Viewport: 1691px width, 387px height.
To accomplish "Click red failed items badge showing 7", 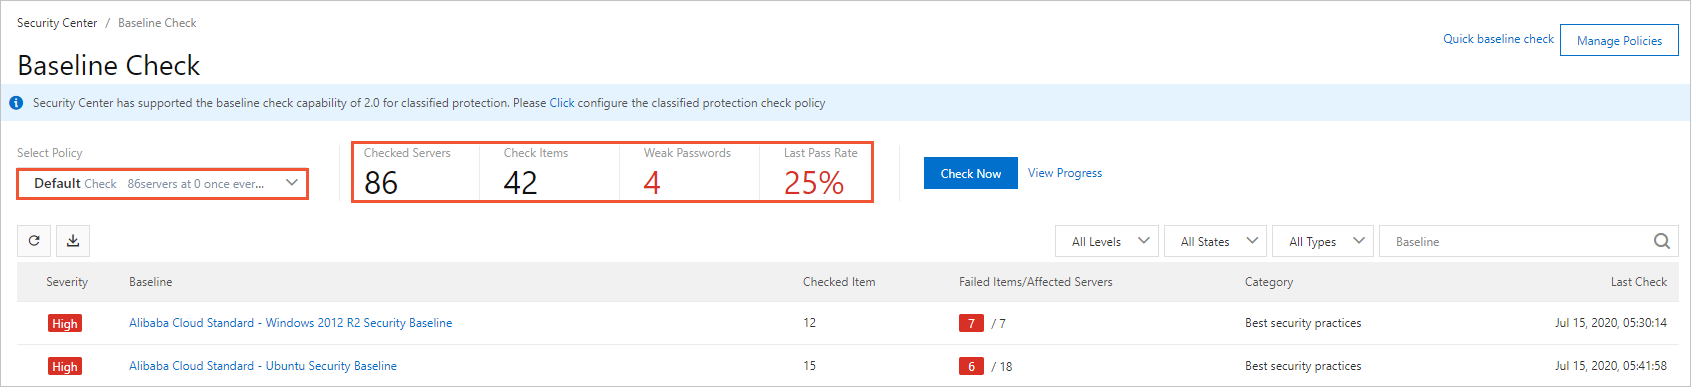I will [971, 323].
